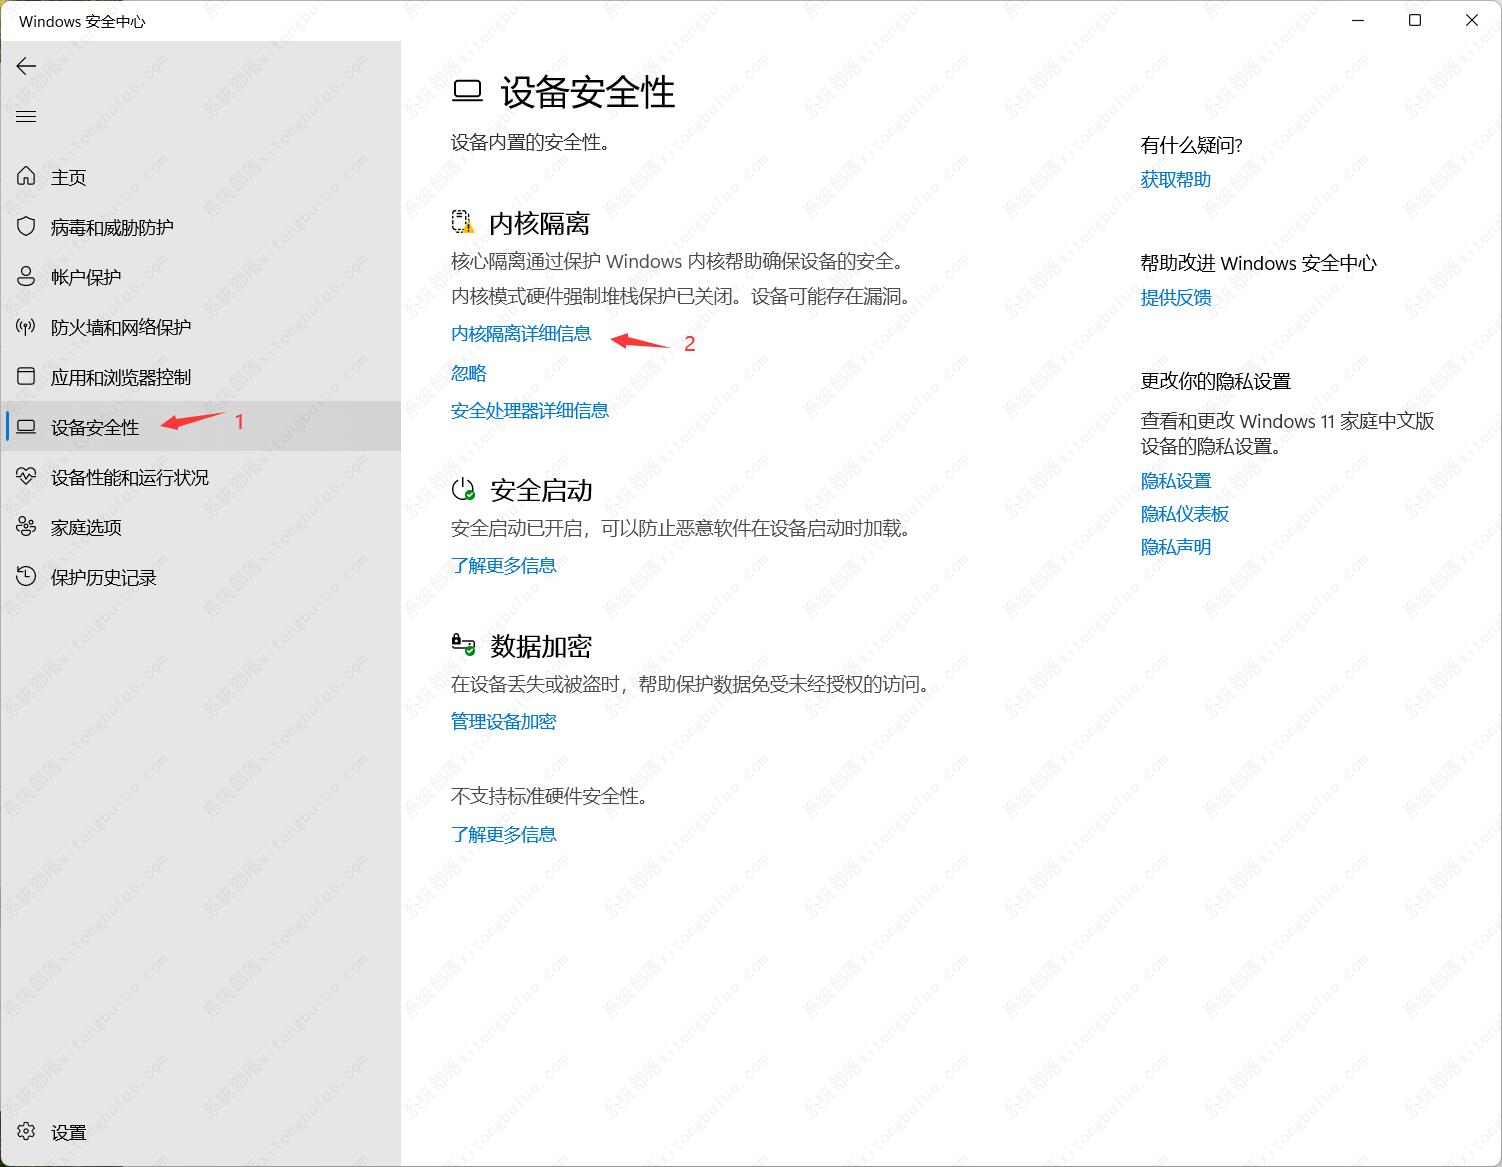Open 隐私设置 link
This screenshot has height=1167, width=1502.
pyautogui.click(x=1176, y=481)
